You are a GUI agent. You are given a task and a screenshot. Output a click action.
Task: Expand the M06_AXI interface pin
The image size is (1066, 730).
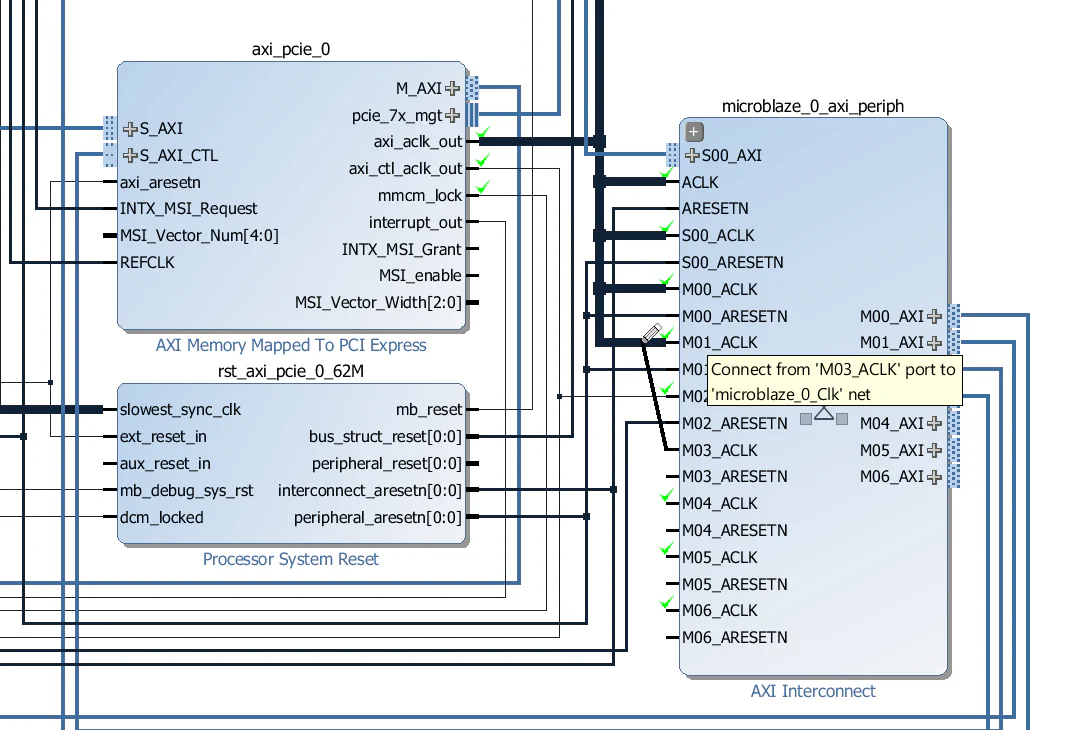(935, 477)
